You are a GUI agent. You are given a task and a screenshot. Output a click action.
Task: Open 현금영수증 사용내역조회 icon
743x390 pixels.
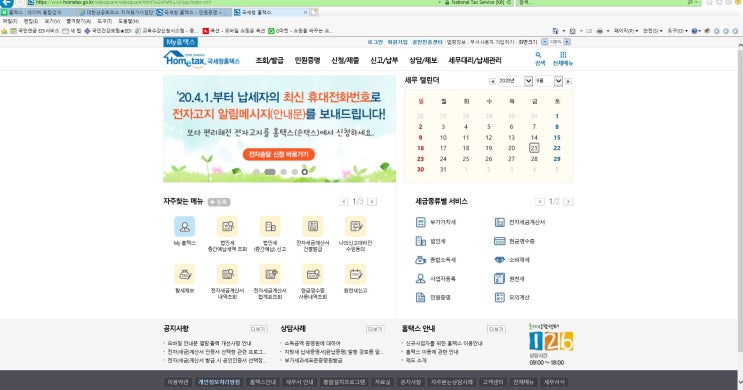(x=313, y=274)
